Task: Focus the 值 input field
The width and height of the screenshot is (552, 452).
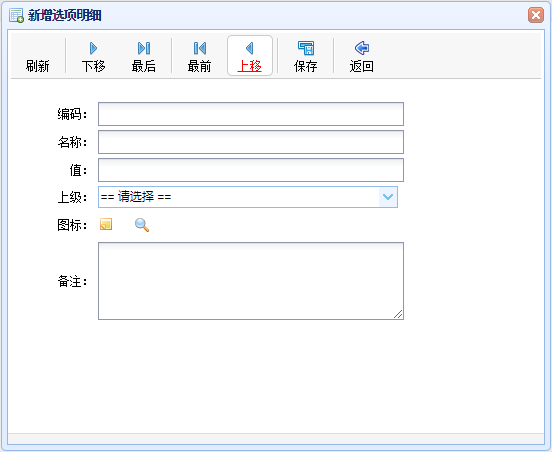Action: tap(251, 170)
